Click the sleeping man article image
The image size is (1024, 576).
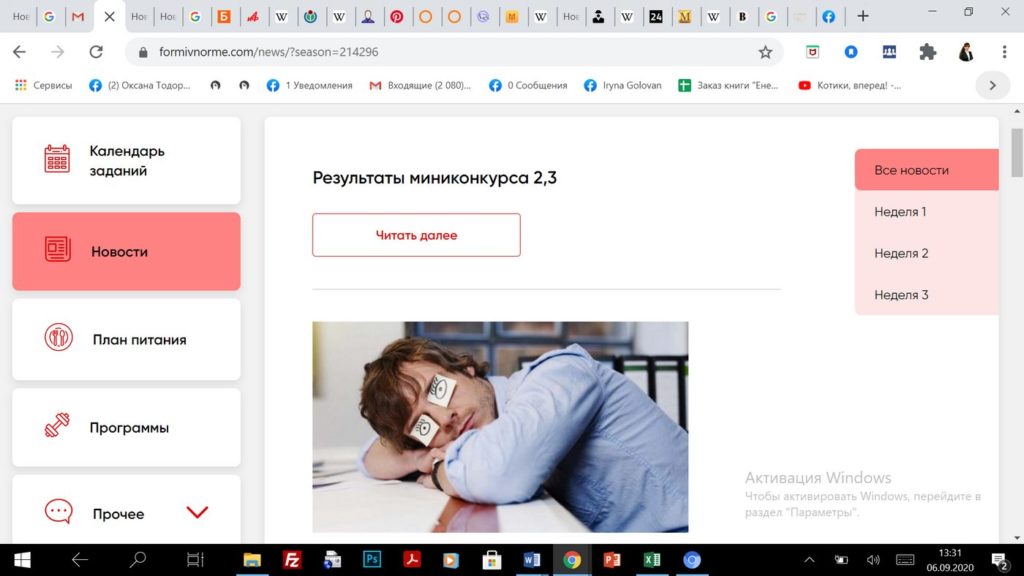[500, 427]
